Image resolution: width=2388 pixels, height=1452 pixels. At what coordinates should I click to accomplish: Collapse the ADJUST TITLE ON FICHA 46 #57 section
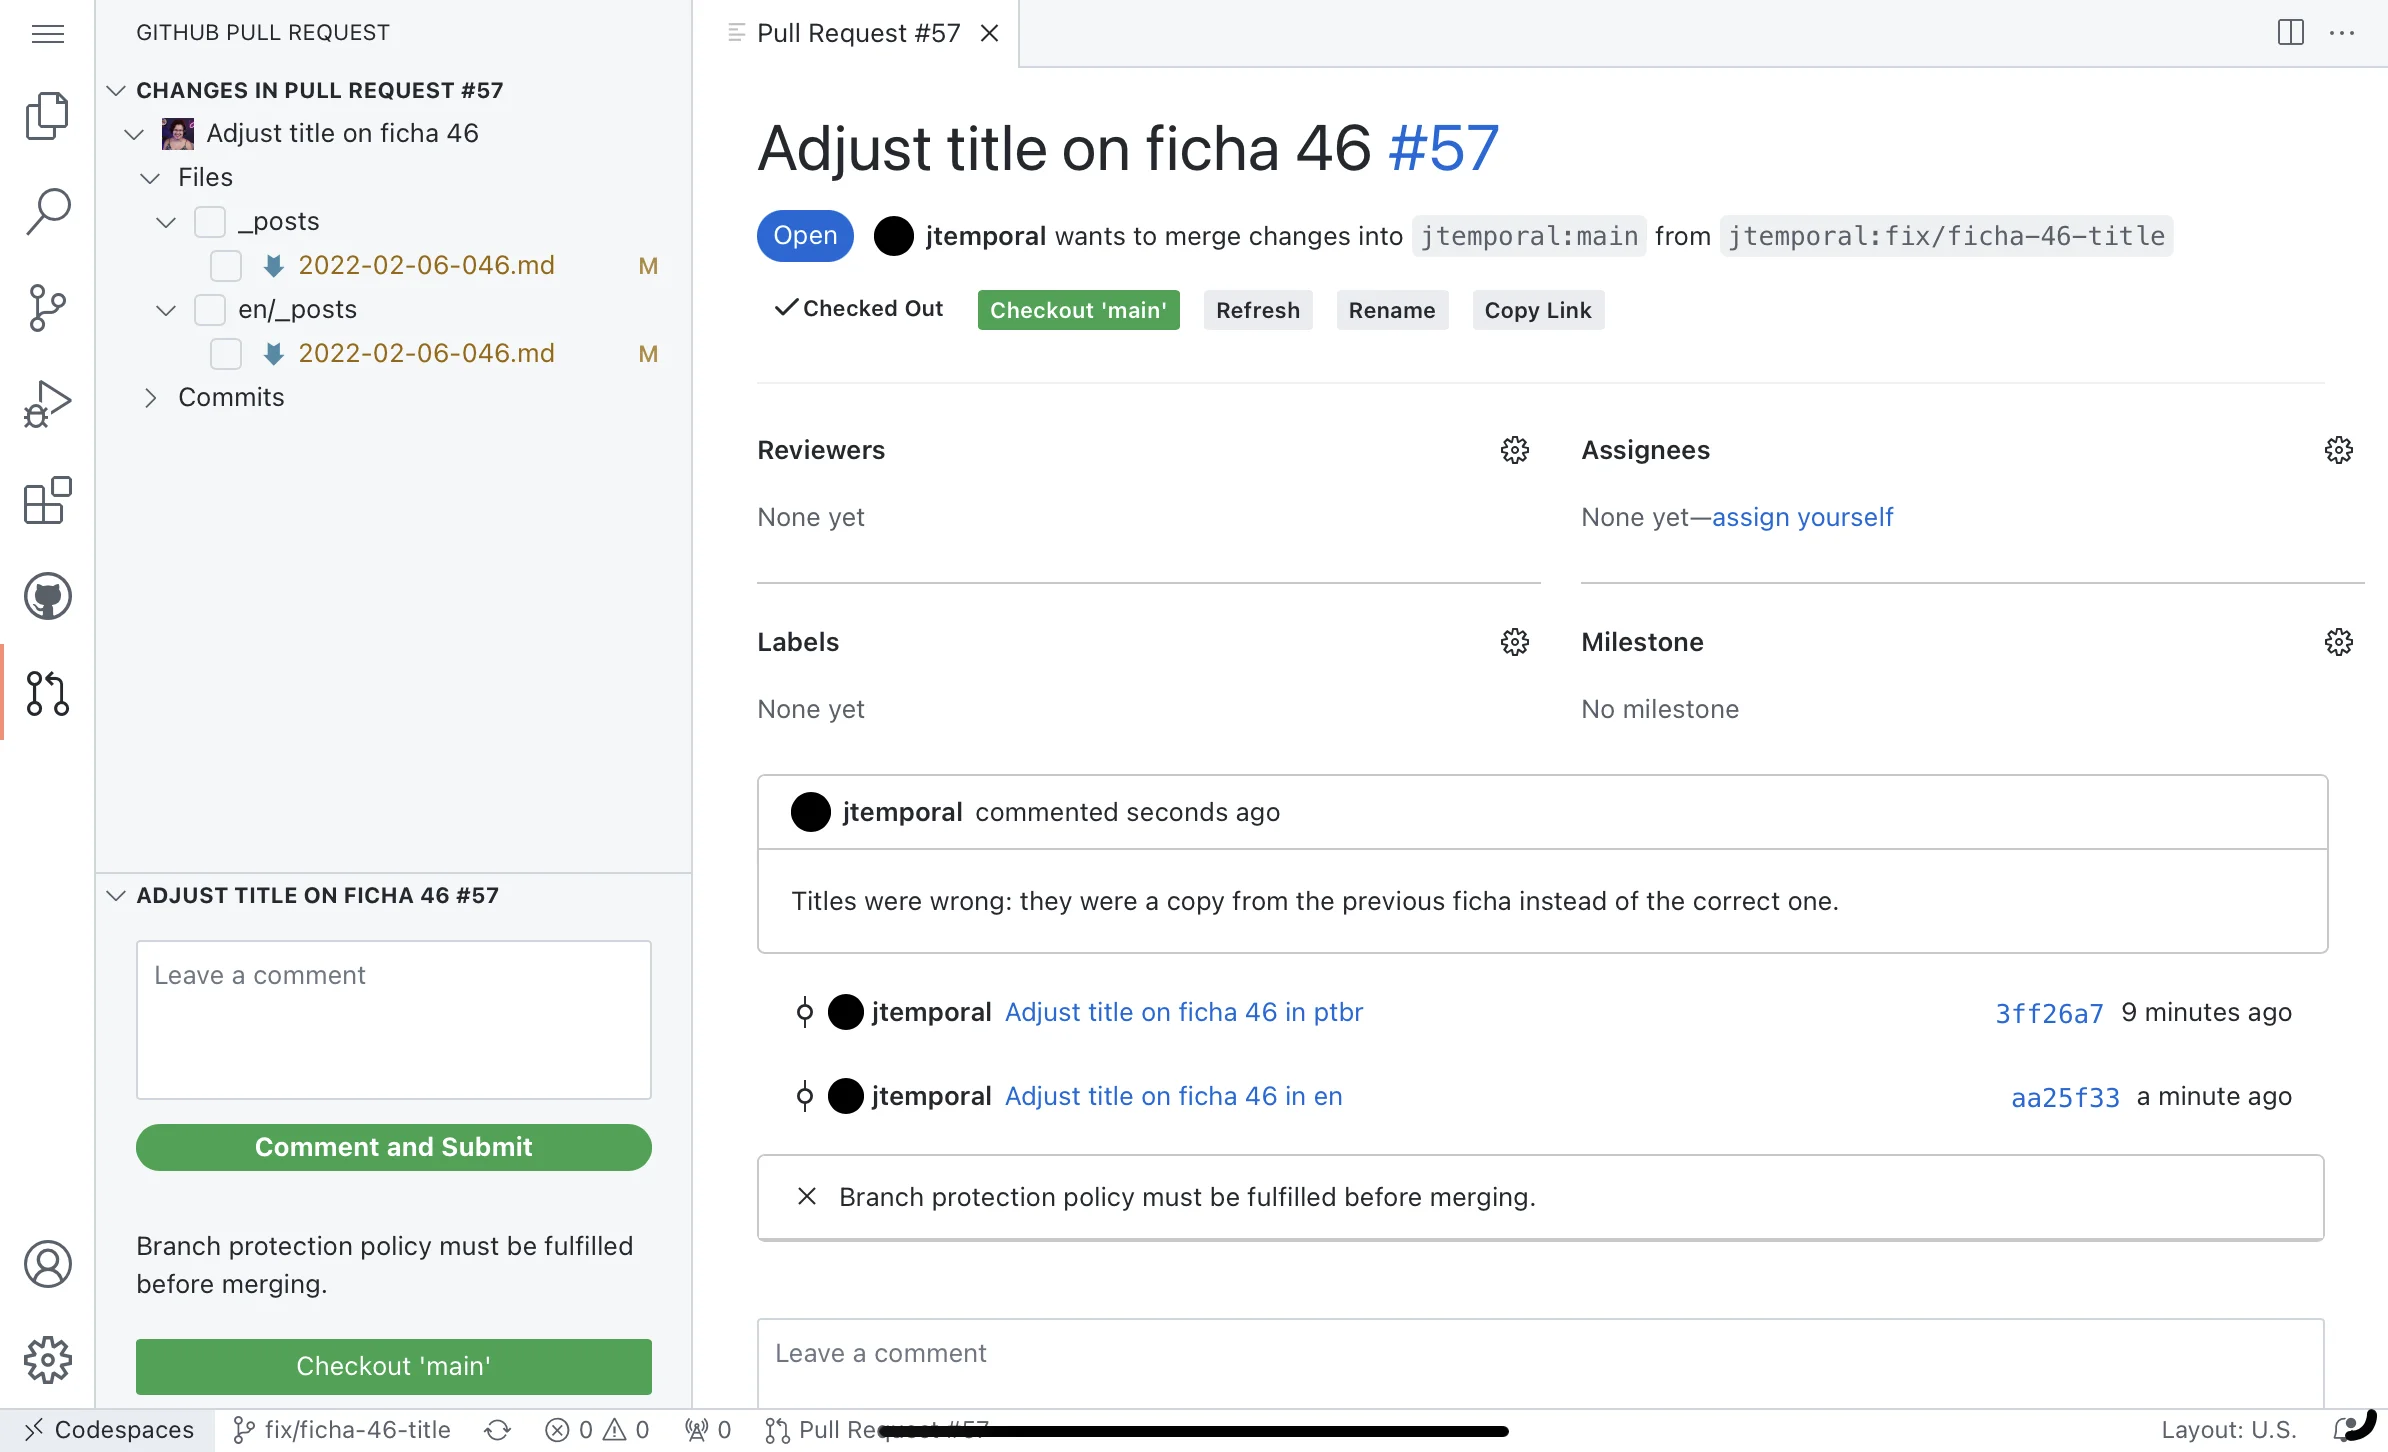114,895
